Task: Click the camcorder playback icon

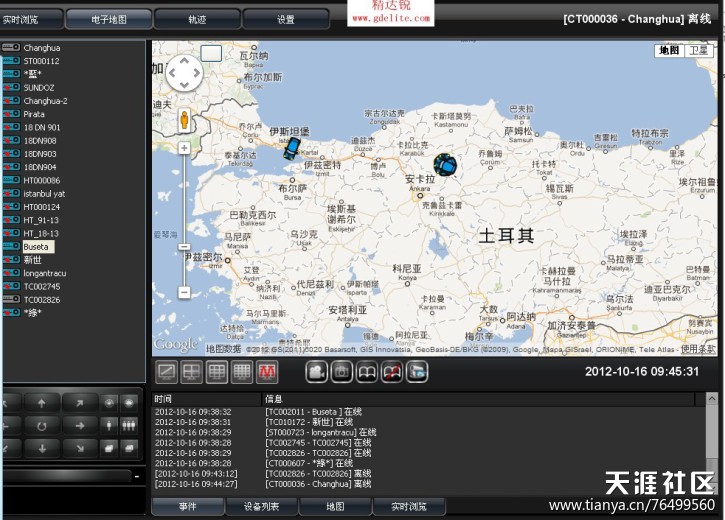Action: [417, 372]
